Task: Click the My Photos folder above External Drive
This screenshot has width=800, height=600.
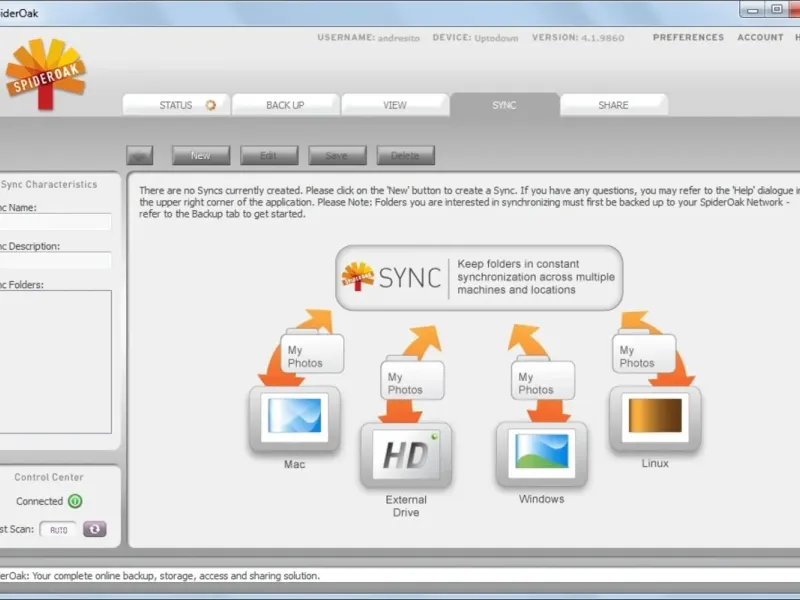Action: (x=412, y=380)
